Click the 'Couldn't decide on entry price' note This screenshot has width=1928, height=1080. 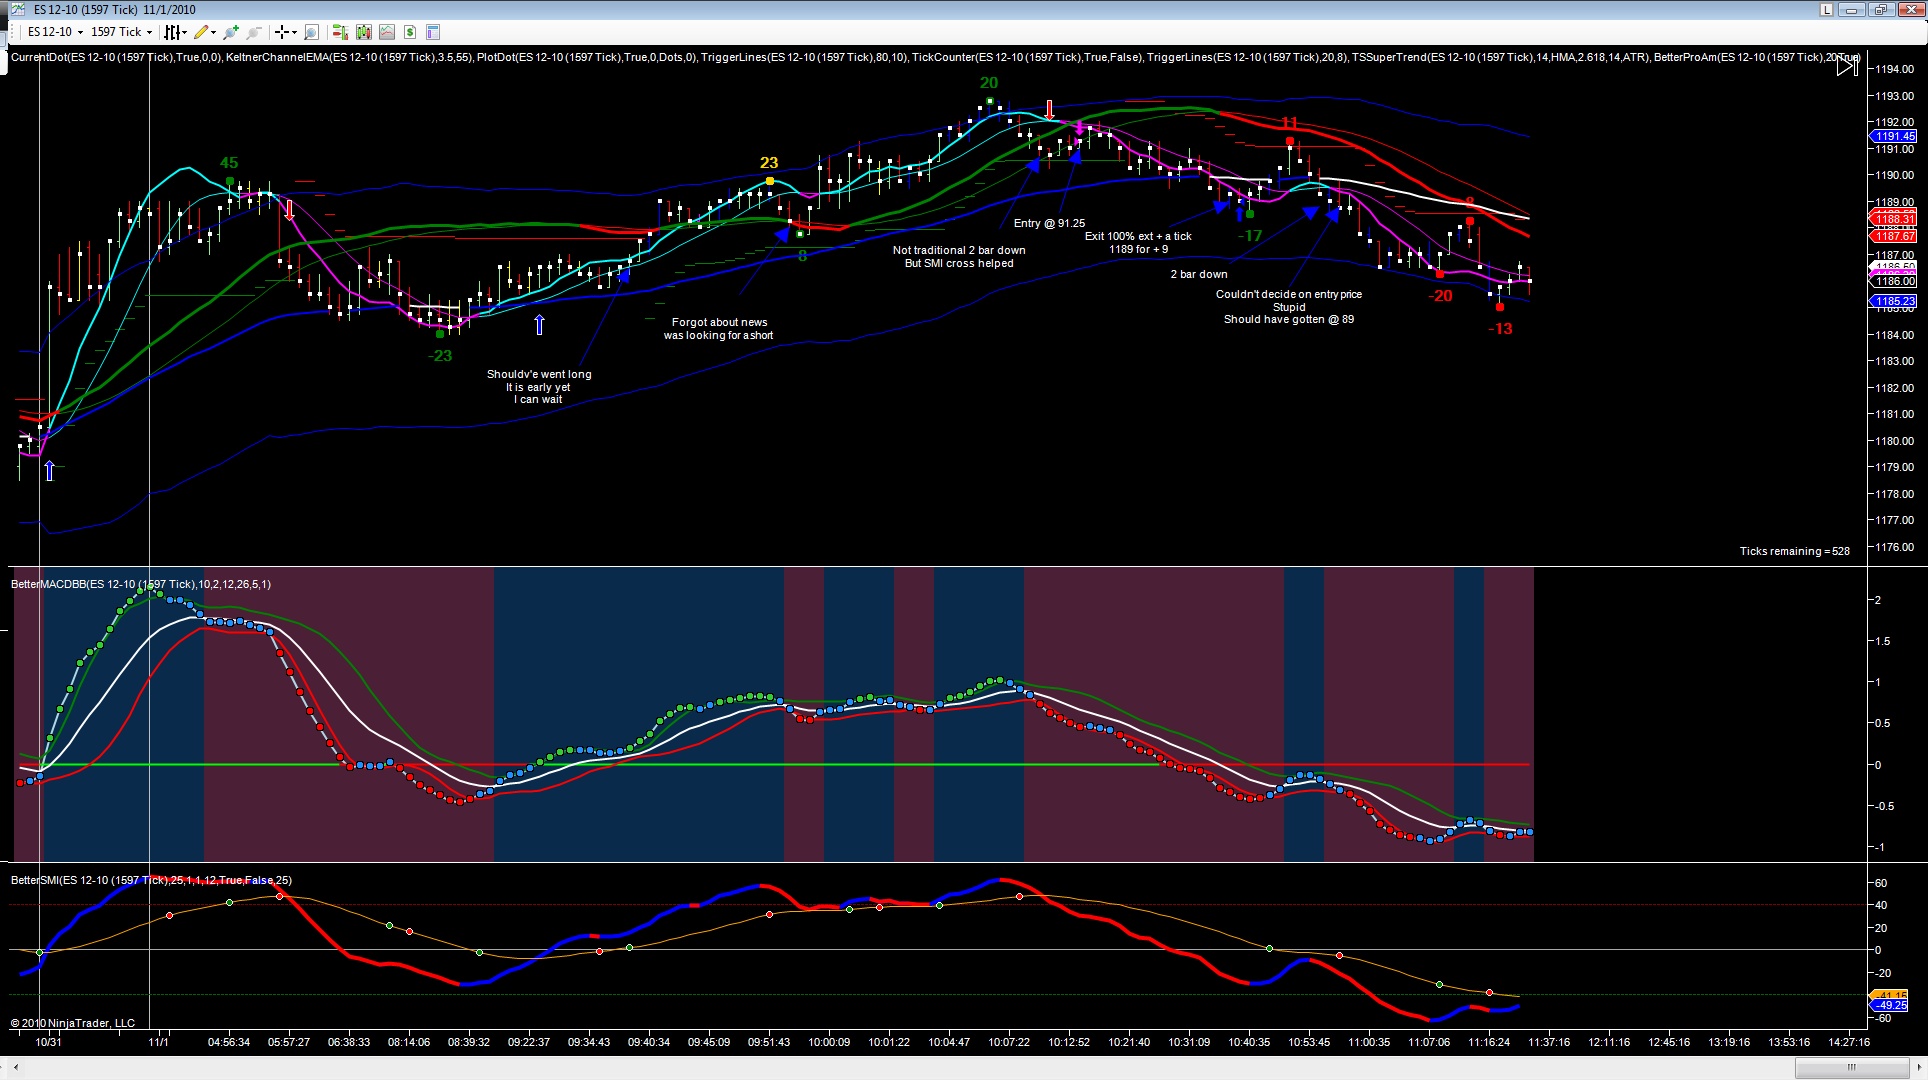(1289, 295)
